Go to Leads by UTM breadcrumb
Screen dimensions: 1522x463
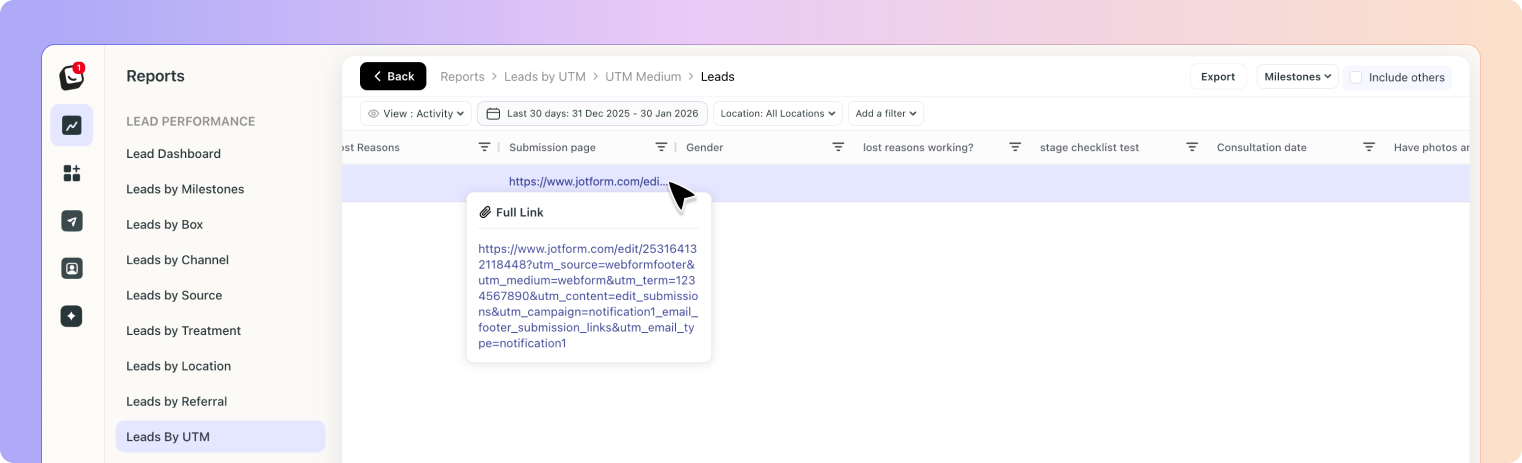pos(545,76)
